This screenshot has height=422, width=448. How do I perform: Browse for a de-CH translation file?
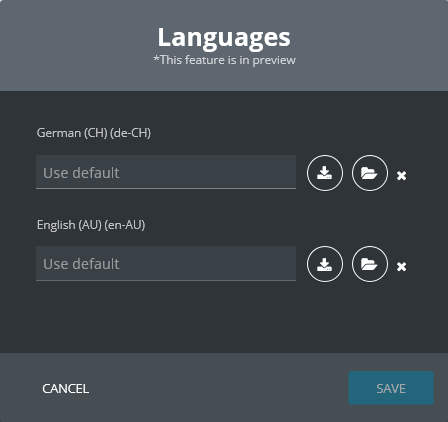click(370, 173)
